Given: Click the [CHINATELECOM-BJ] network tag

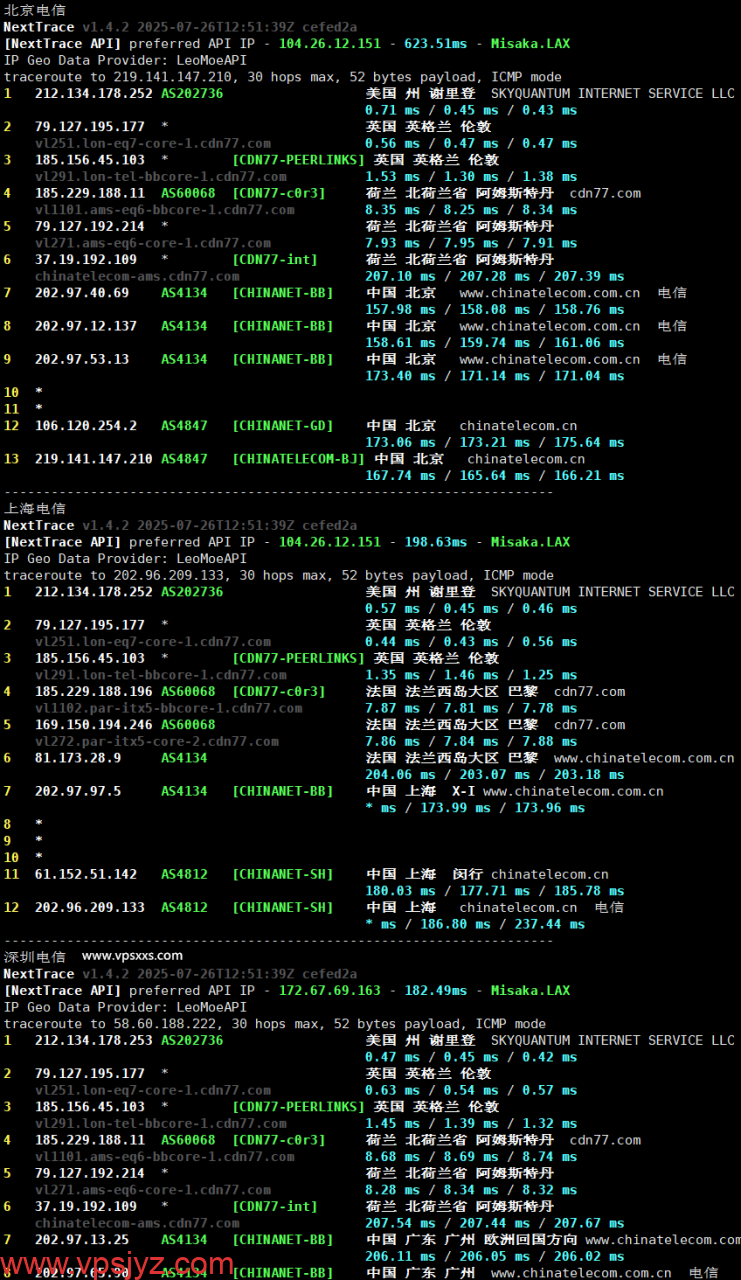Looking at the screenshot, I should pos(299,459).
